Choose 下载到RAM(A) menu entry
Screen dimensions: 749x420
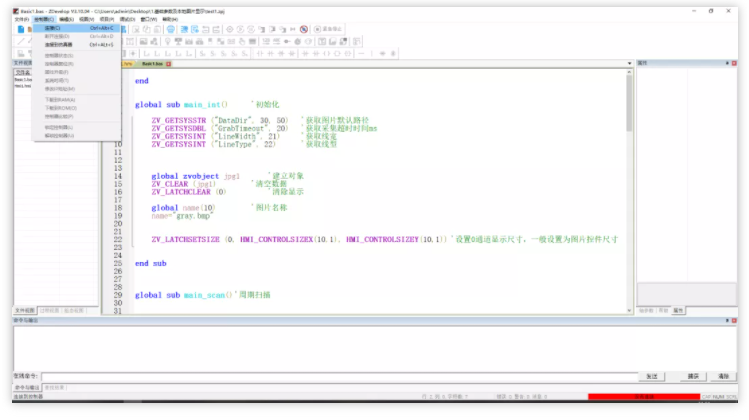[75, 100]
